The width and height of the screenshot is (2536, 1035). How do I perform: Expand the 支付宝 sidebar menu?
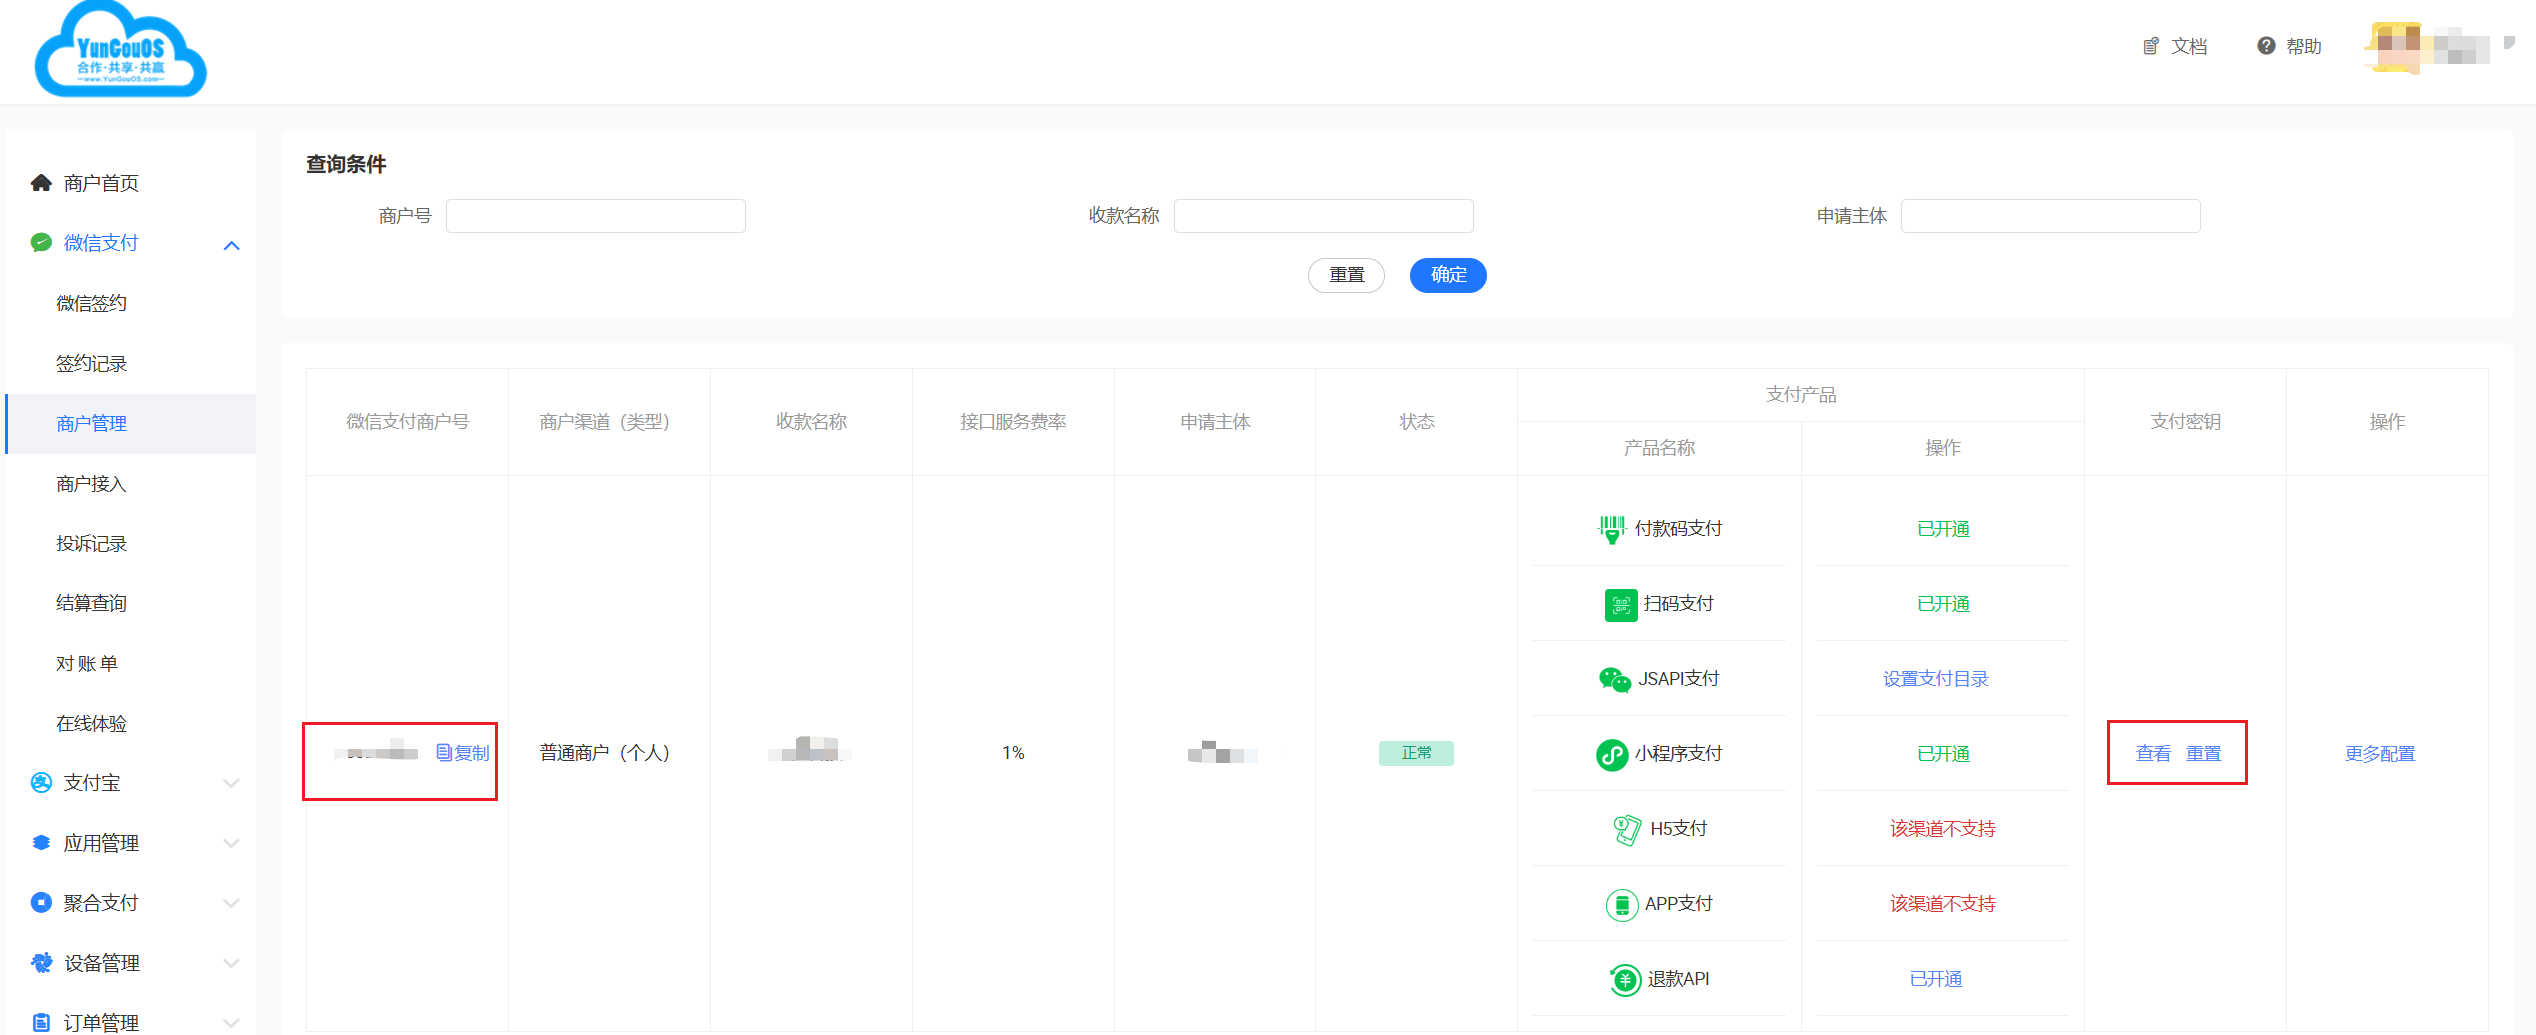[x=231, y=783]
